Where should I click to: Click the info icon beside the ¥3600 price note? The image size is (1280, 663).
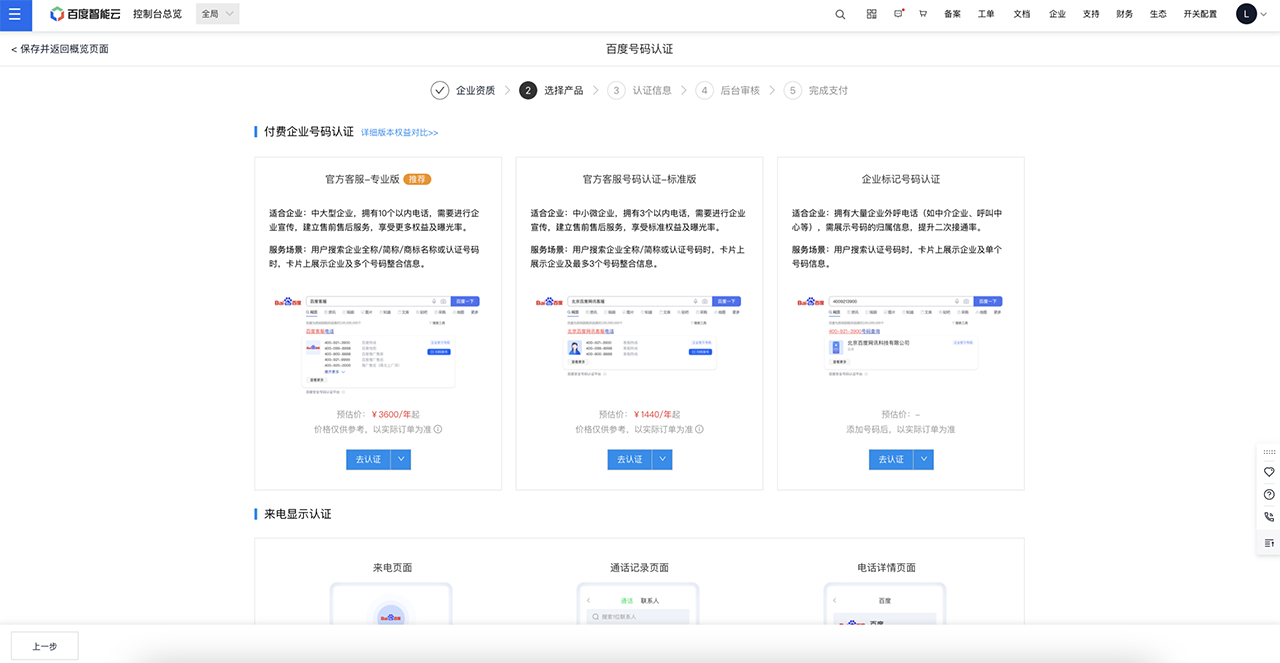438,429
